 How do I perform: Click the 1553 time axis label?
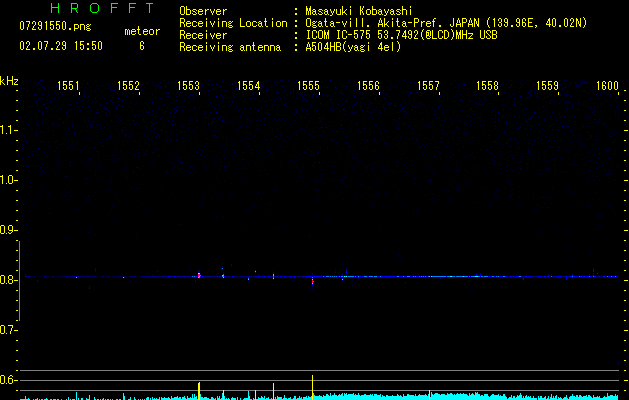click(x=188, y=86)
